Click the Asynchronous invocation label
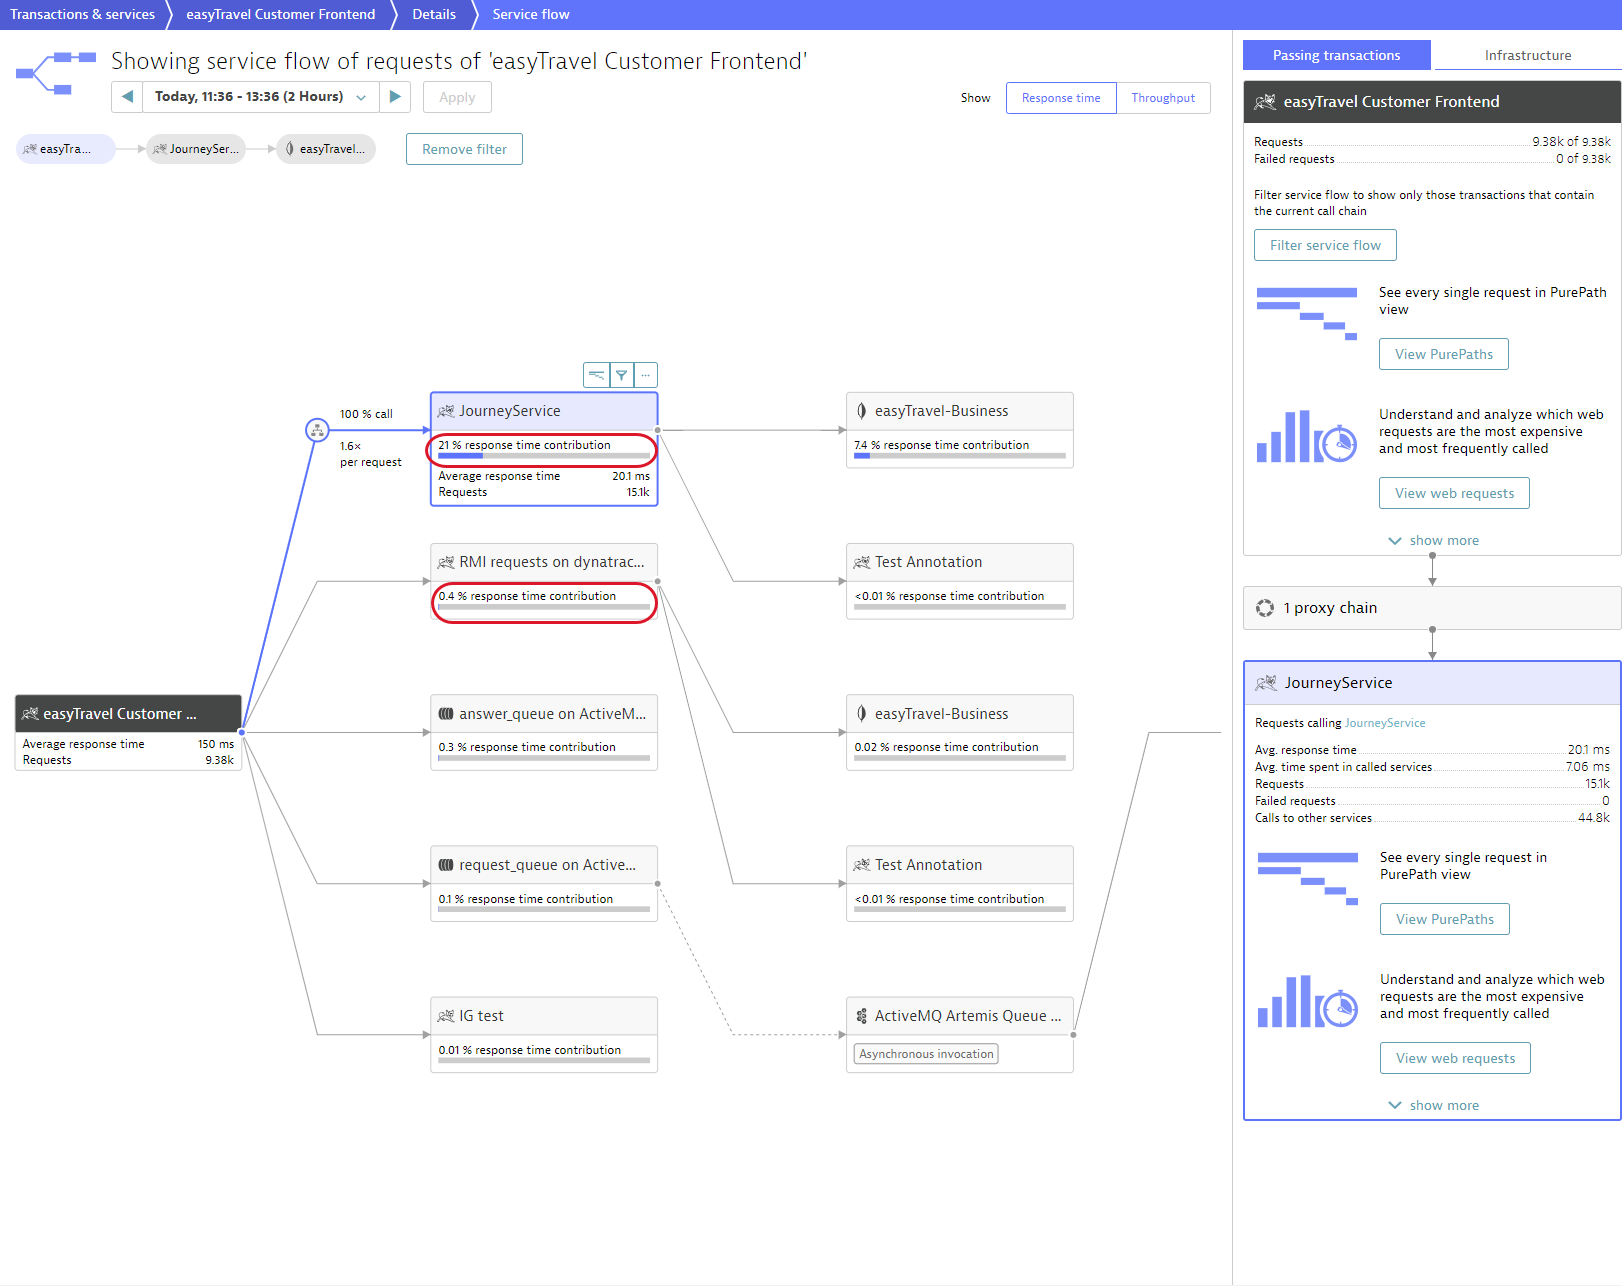 coord(927,1054)
